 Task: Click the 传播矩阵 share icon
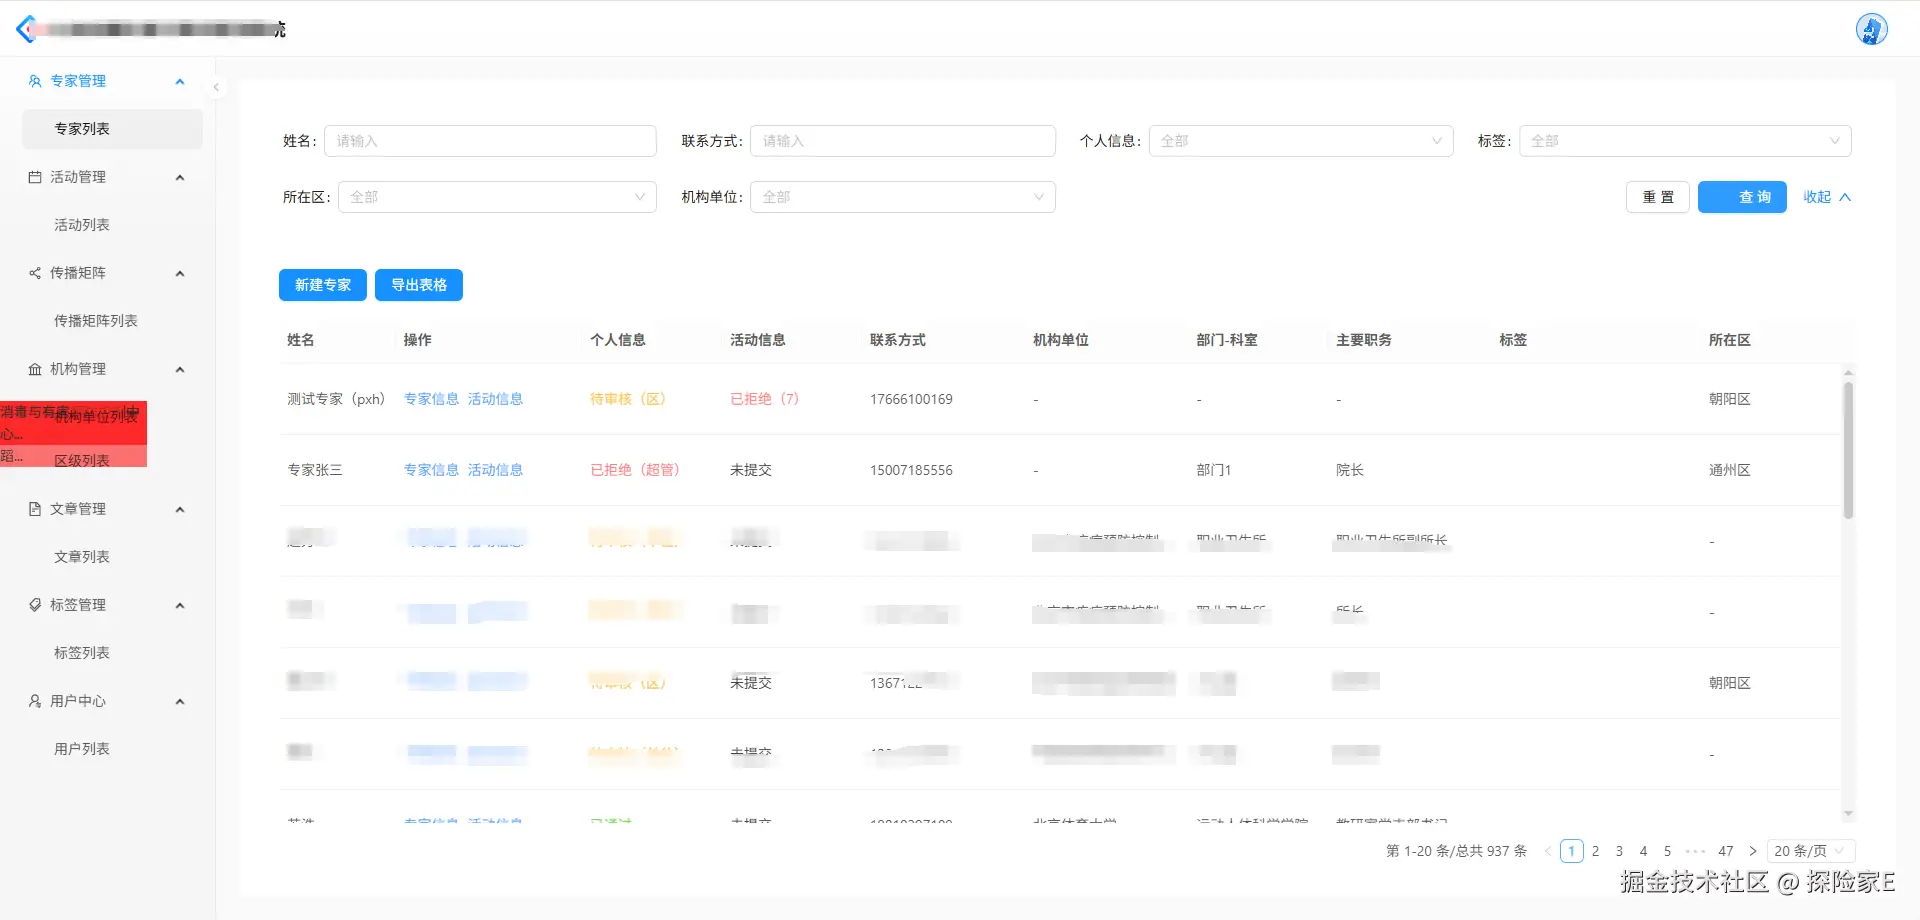pos(35,273)
